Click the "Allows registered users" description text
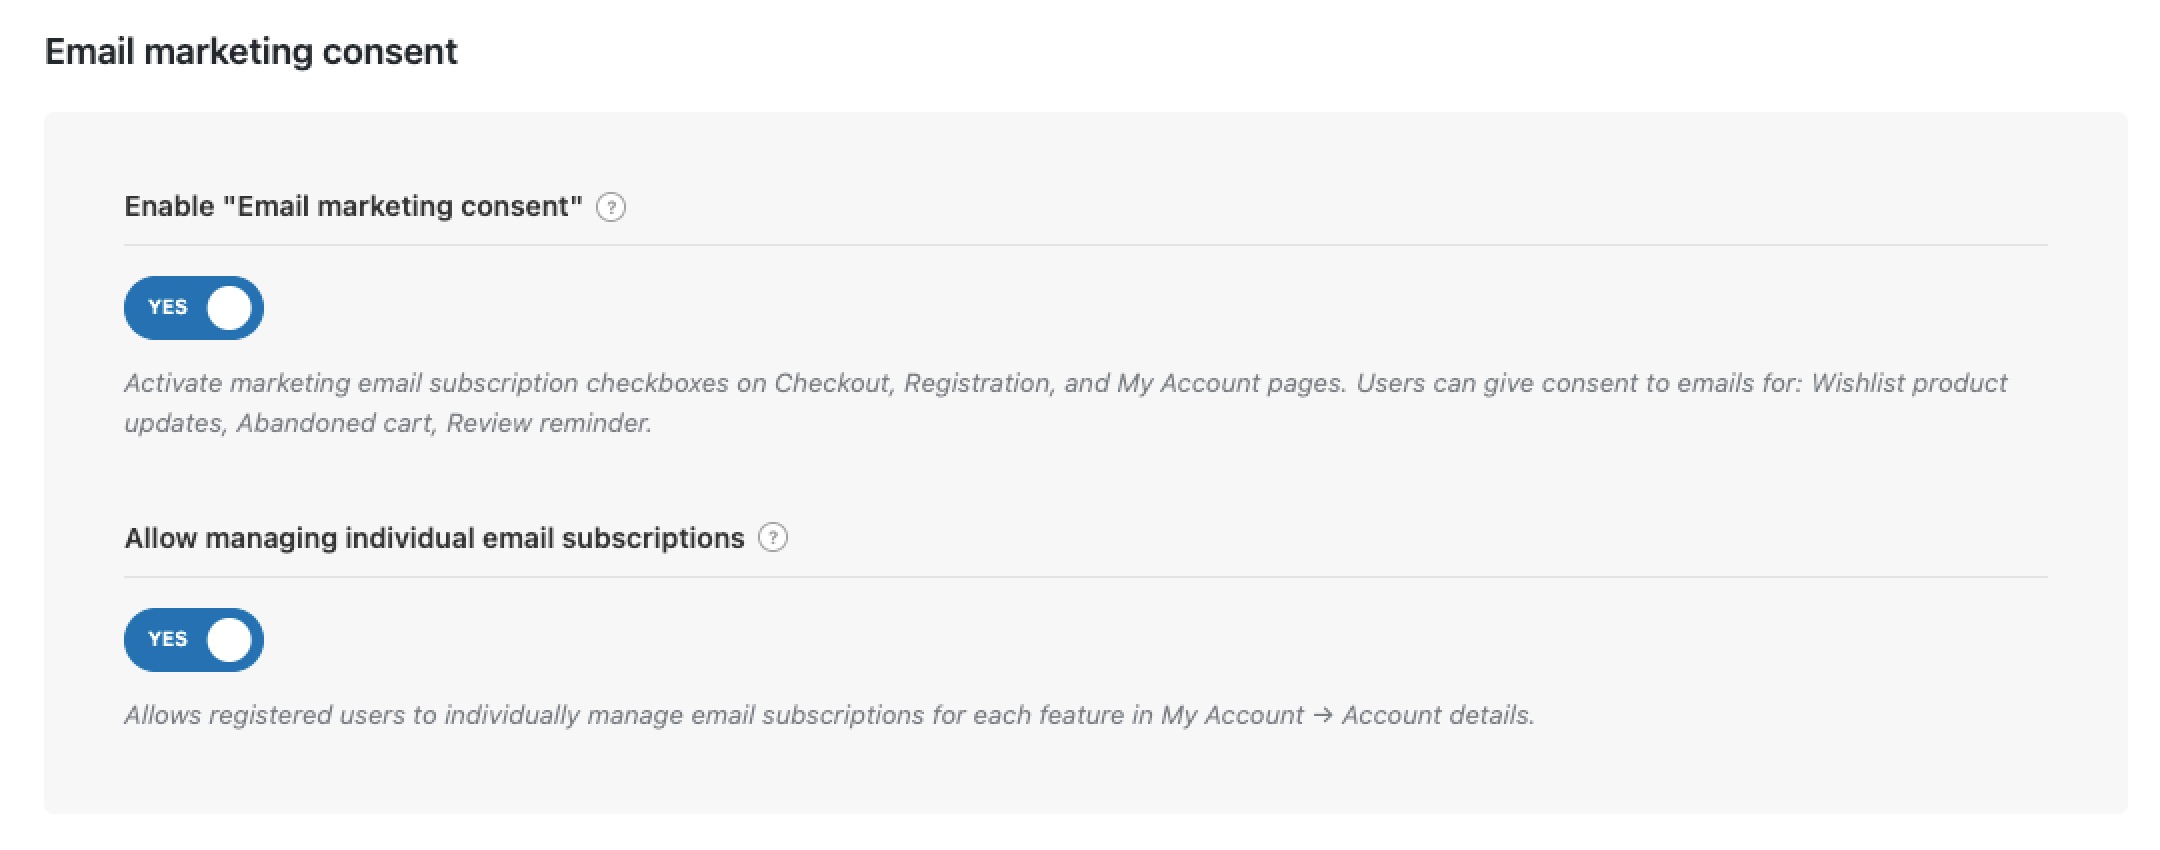2160x850 pixels. point(280,716)
